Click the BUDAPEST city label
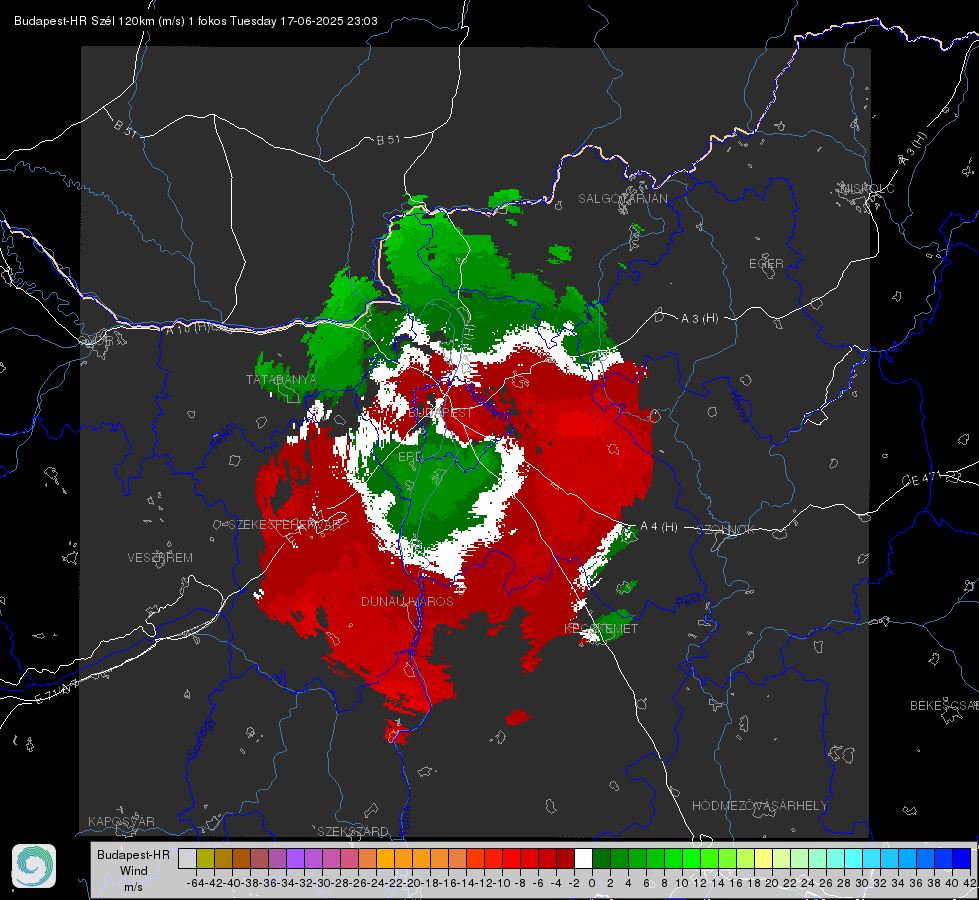Image resolution: width=979 pixels, height=900 pixels. click(x=440, y=413)
